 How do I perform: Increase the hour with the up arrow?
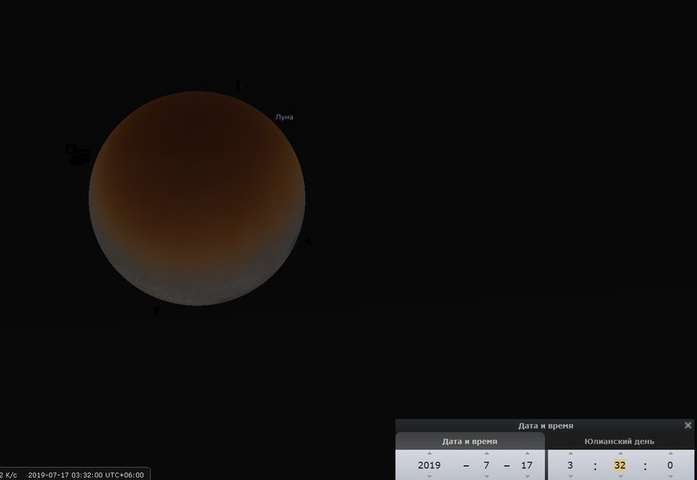[570, 453]
